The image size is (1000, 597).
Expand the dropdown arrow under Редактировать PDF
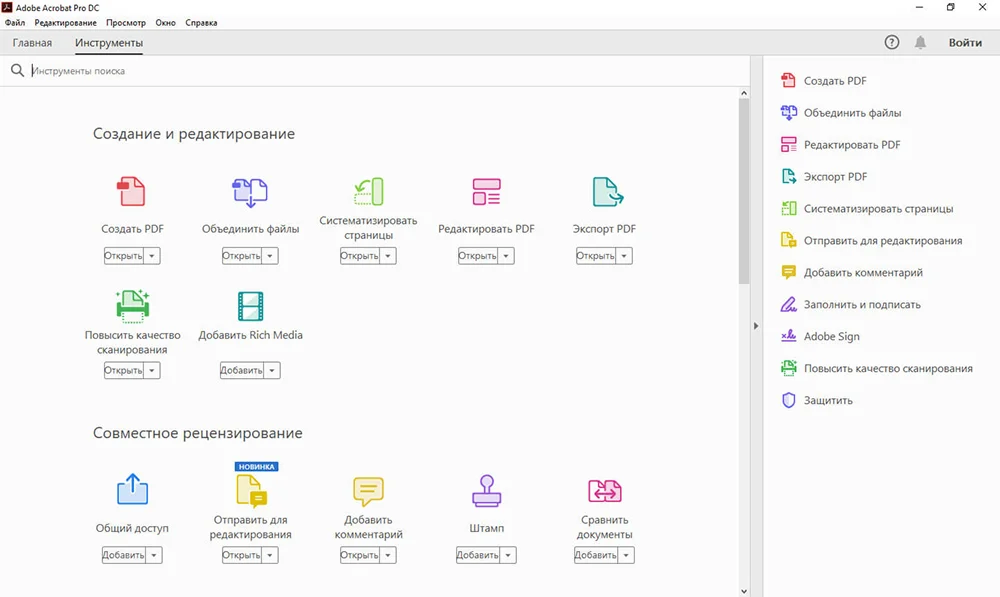506,256
